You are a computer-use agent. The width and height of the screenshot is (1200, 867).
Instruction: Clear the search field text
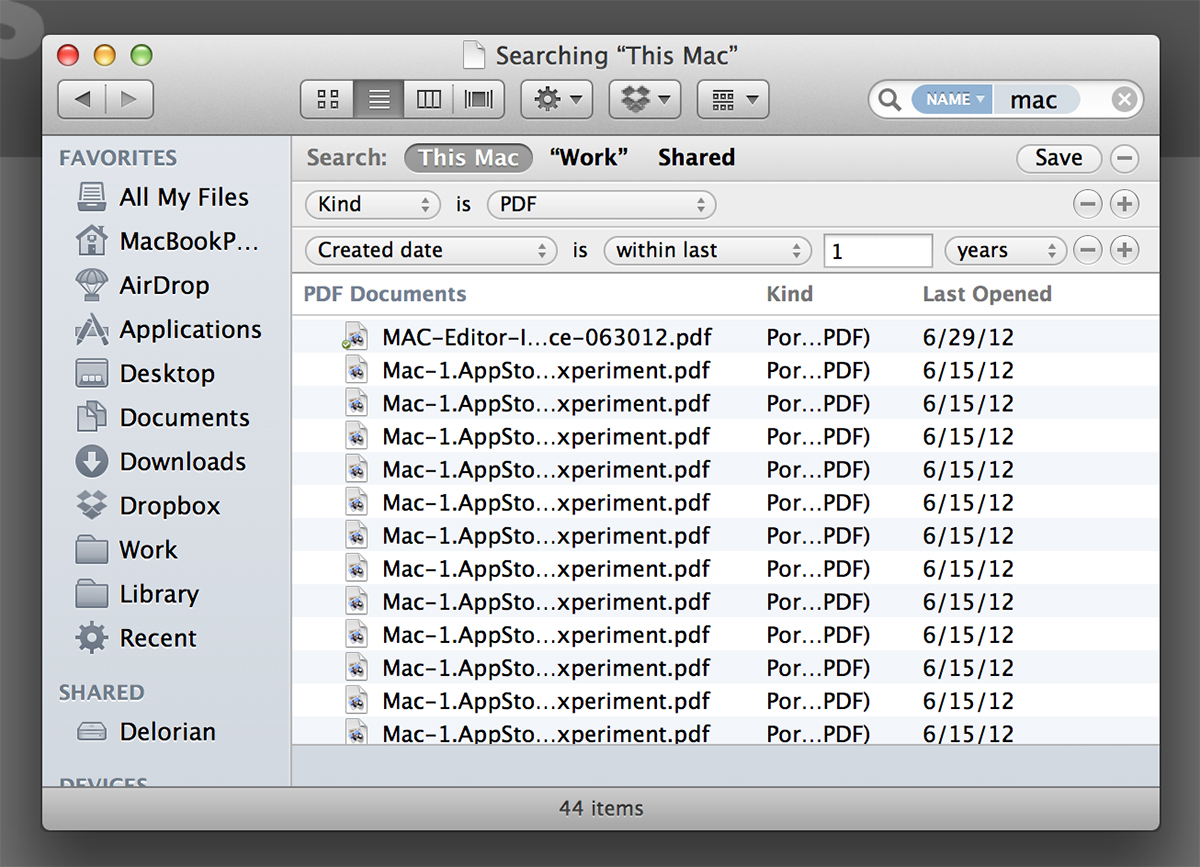click(1124, 100)
